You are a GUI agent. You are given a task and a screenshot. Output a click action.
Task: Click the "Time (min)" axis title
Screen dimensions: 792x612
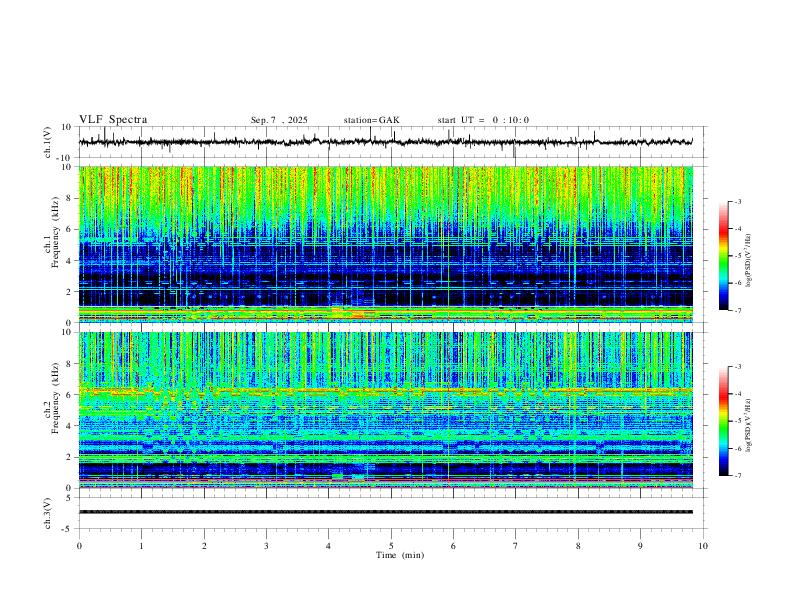[400, 555]
